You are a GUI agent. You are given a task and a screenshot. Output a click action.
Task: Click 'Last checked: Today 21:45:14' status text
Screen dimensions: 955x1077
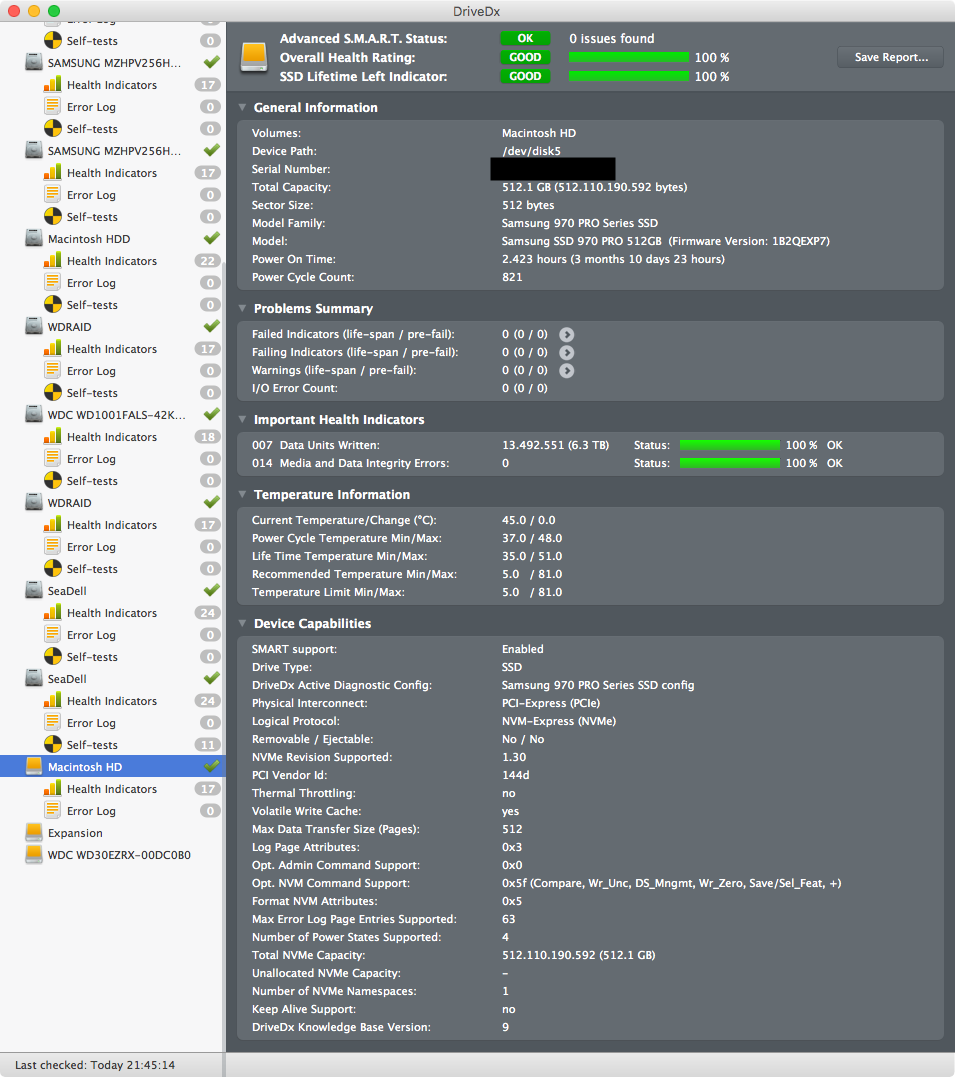click(x=95, y=1065)
